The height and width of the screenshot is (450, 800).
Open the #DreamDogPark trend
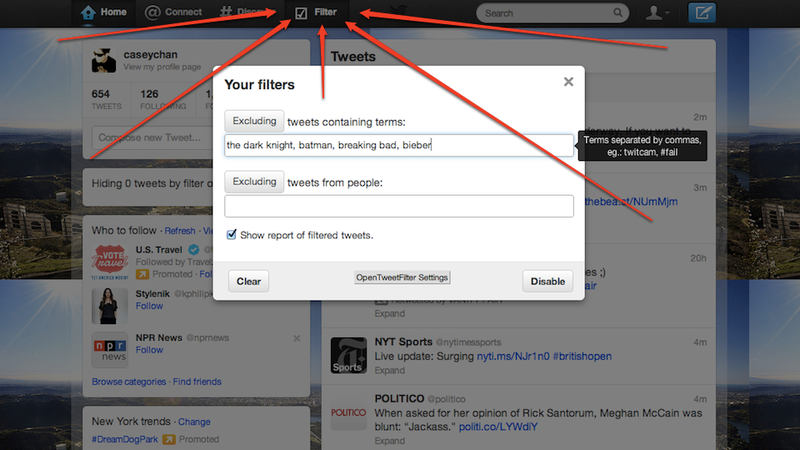125,439
